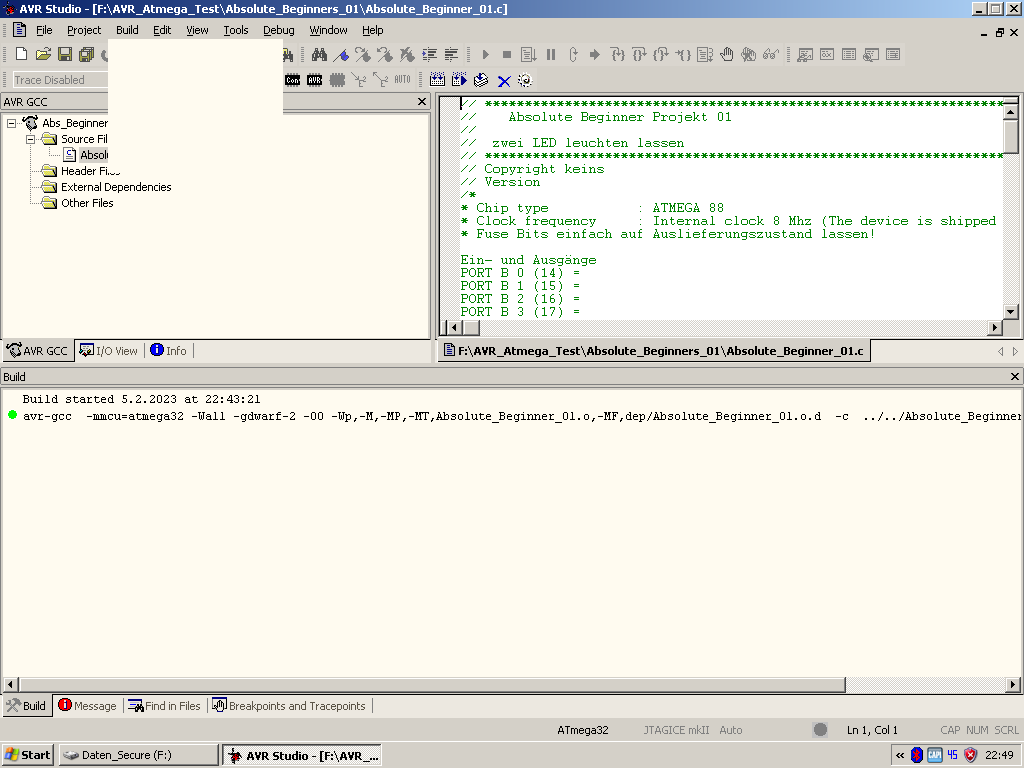
Task: Click Build output scrollbar right arrow
Action: (x=1012, y=684)
